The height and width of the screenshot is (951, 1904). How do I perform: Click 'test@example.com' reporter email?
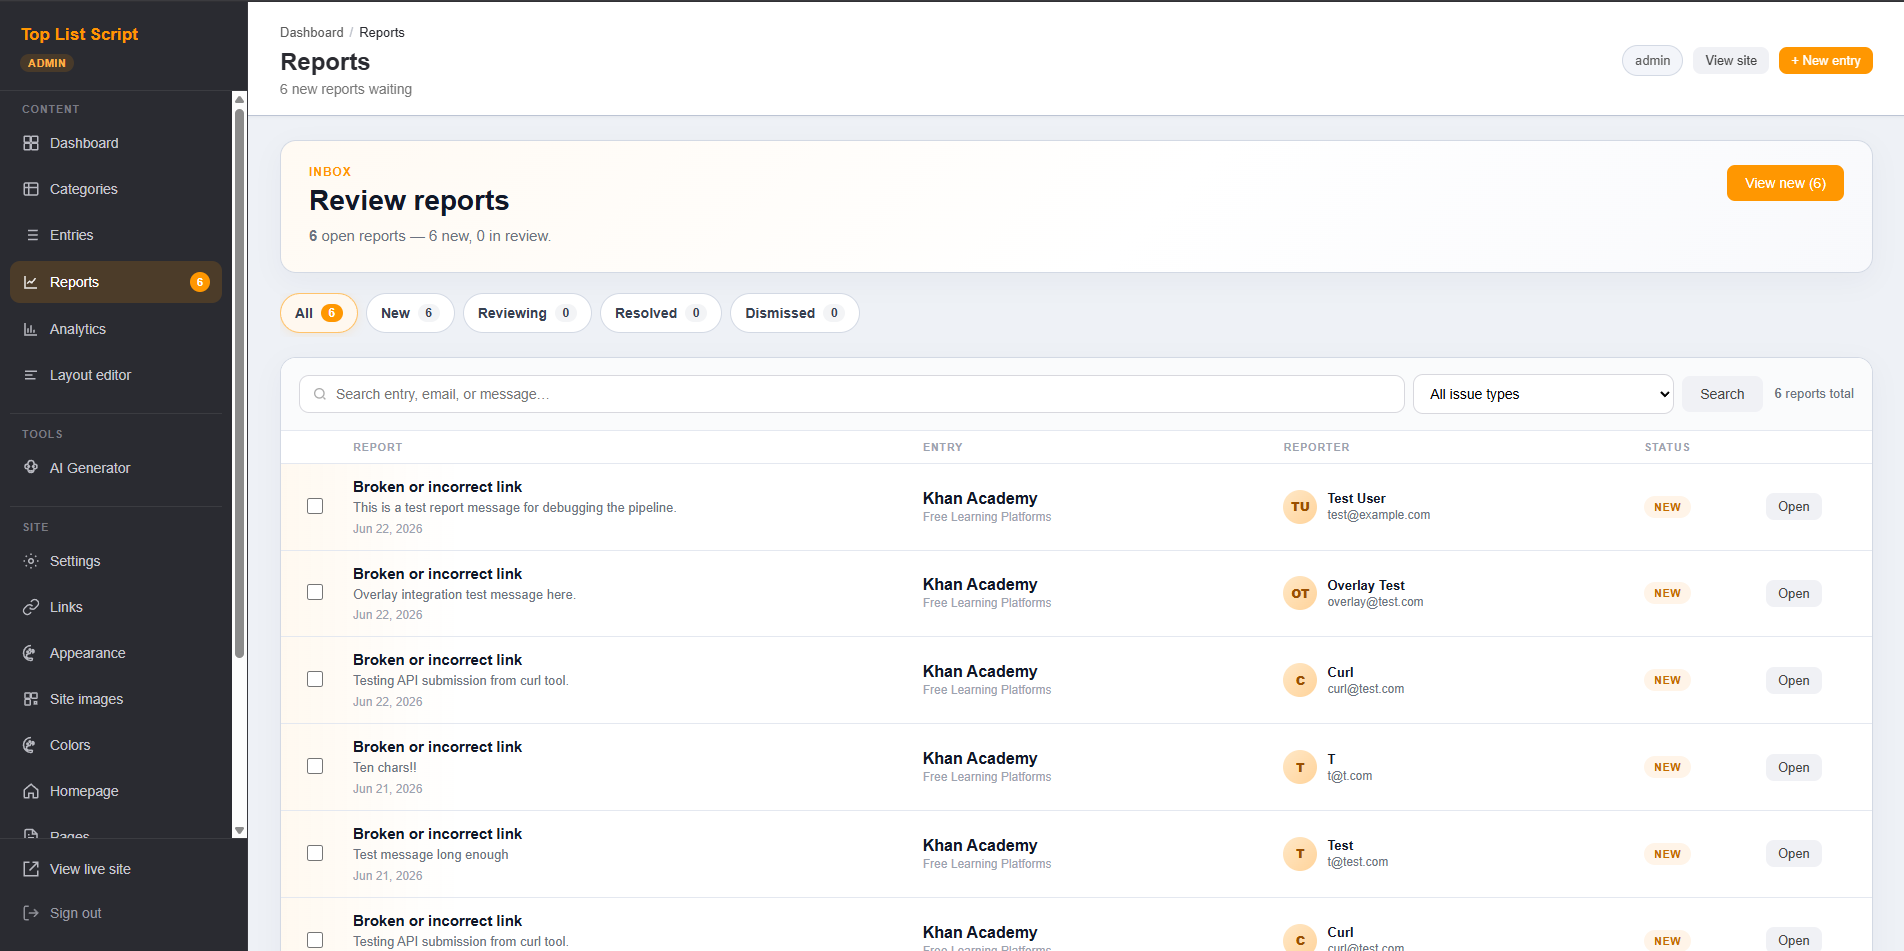1378,515
